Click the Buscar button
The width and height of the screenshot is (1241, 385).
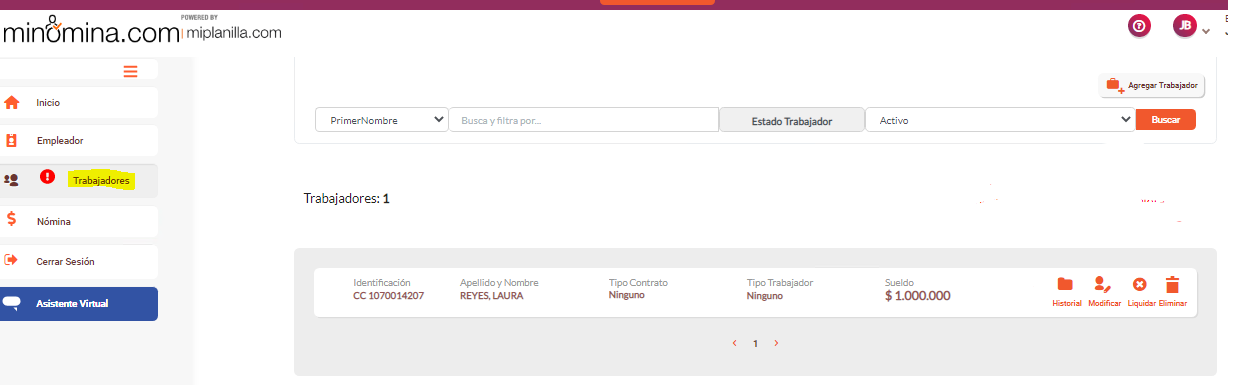click(1166, 120)
